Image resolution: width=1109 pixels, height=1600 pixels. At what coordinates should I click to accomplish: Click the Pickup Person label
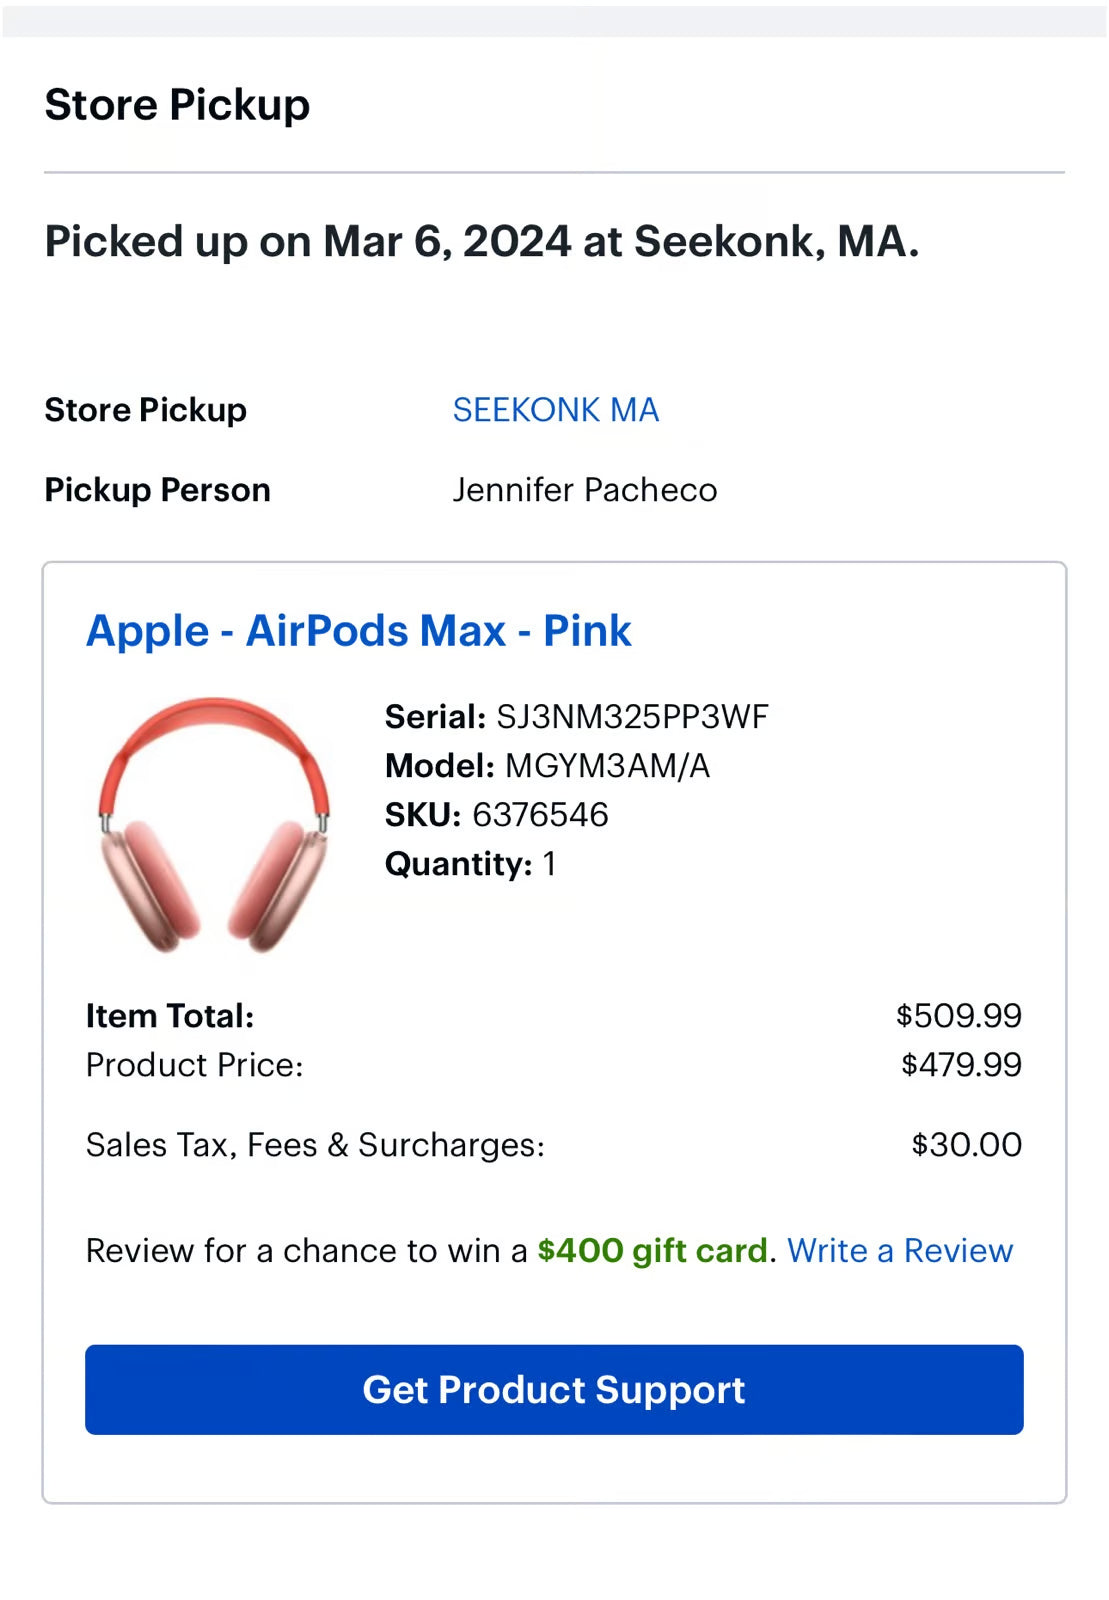click(x=156, y=489)
